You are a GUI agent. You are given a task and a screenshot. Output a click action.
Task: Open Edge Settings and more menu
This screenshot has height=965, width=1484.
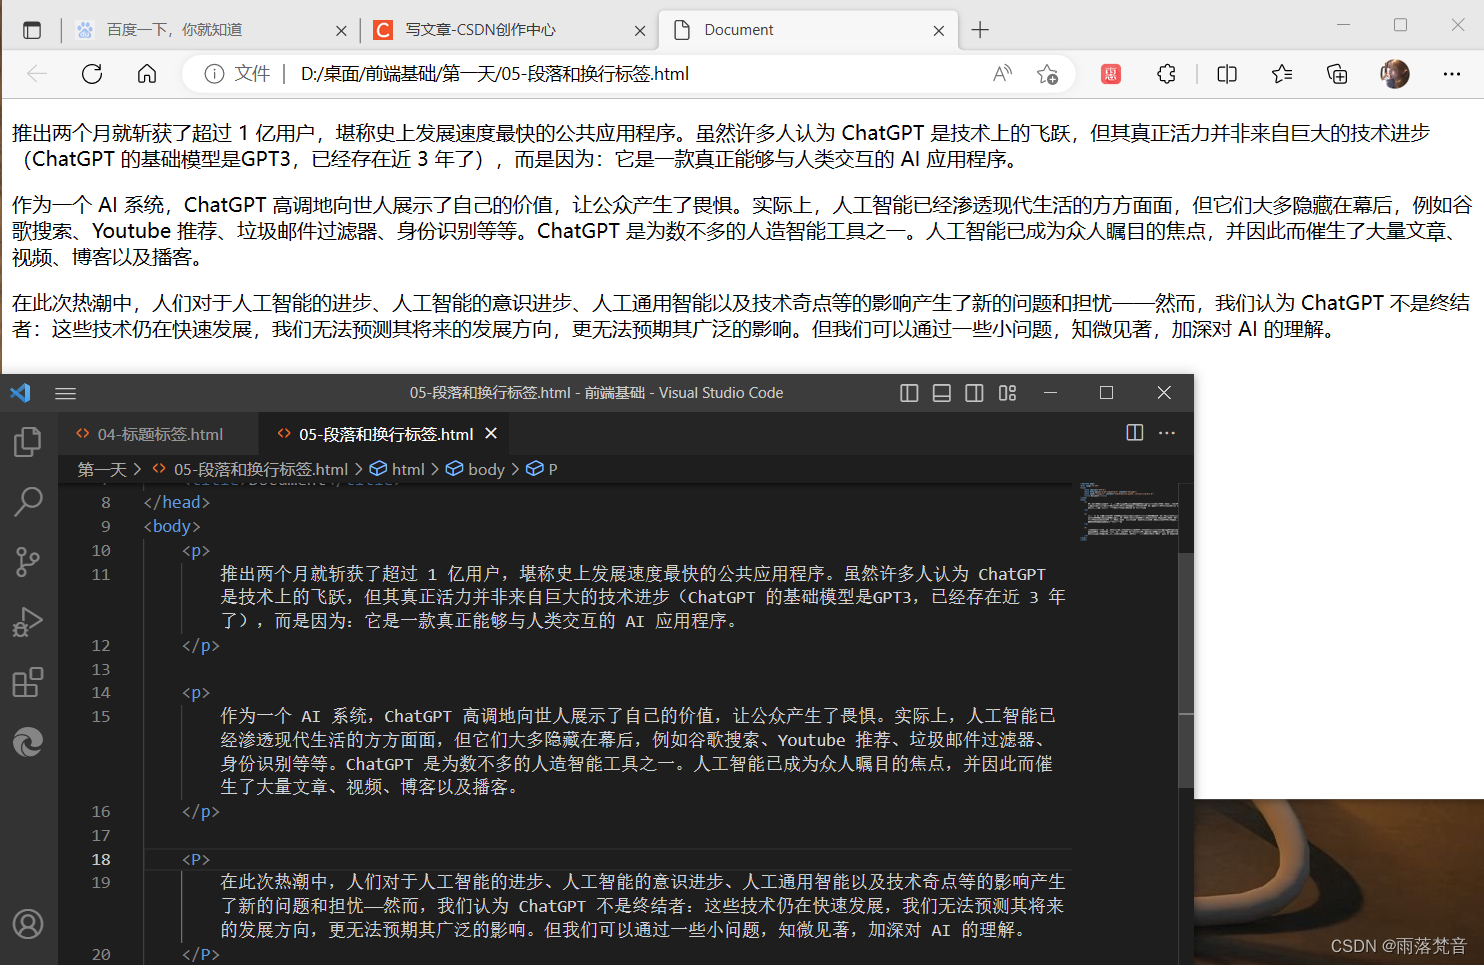click(x=1452, y=74)
